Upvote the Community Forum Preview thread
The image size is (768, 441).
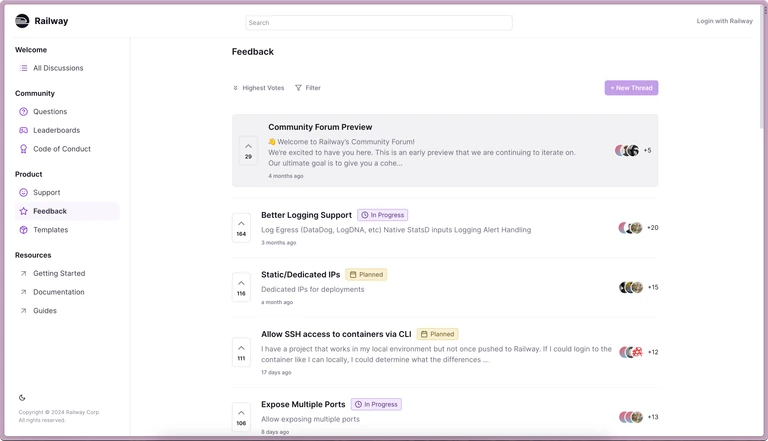pos(248,151)
